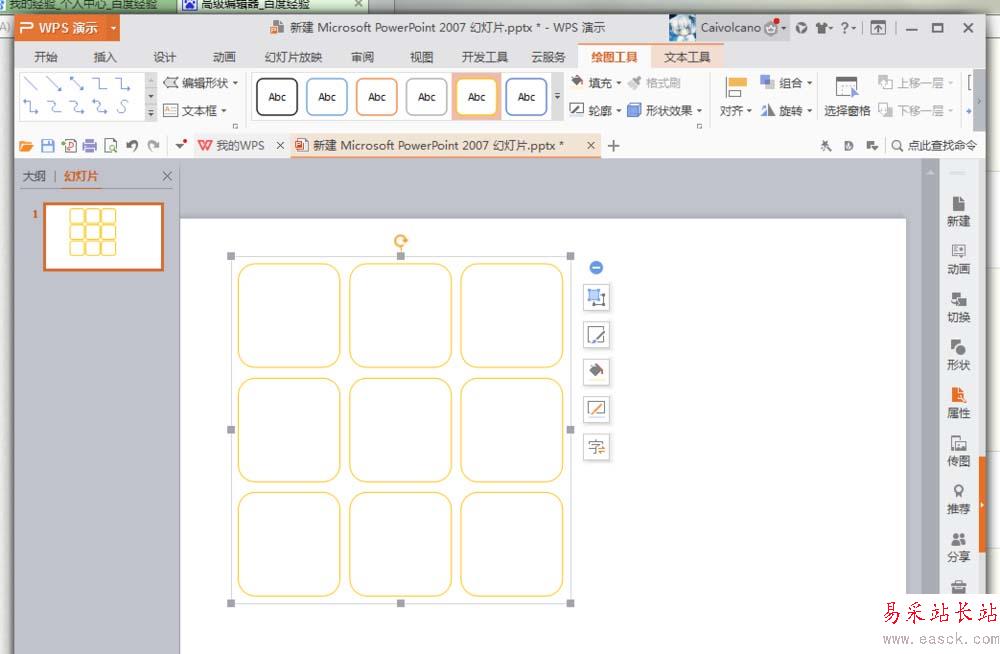
Task: Open the 填充 fill dropdown
Action: coord(596,82)
